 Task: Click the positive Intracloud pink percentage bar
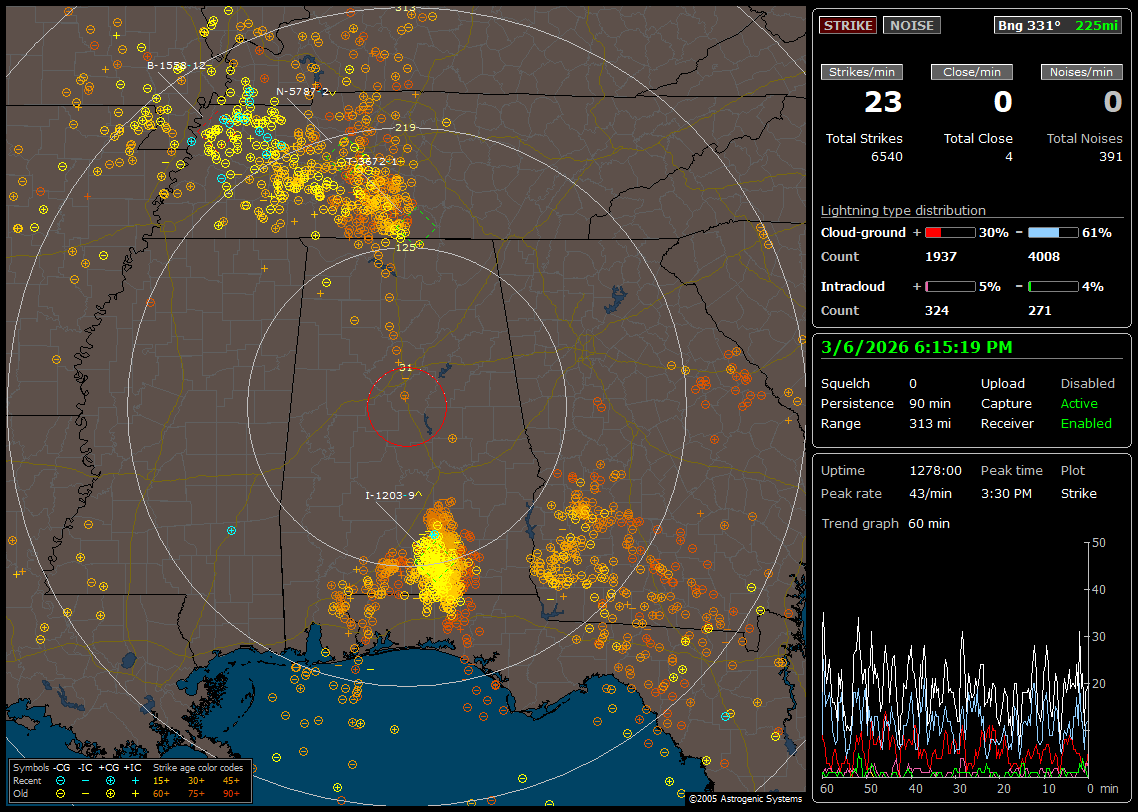click(949, 286)
